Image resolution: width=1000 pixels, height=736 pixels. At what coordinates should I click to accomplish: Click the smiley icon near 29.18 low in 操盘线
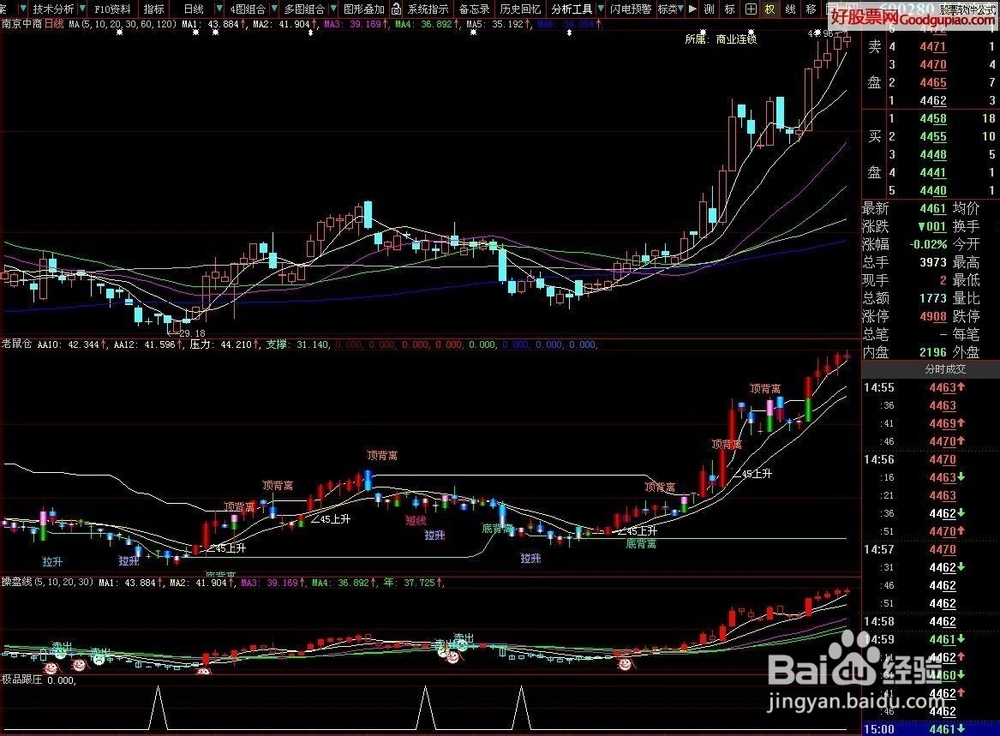coord(204,670)
